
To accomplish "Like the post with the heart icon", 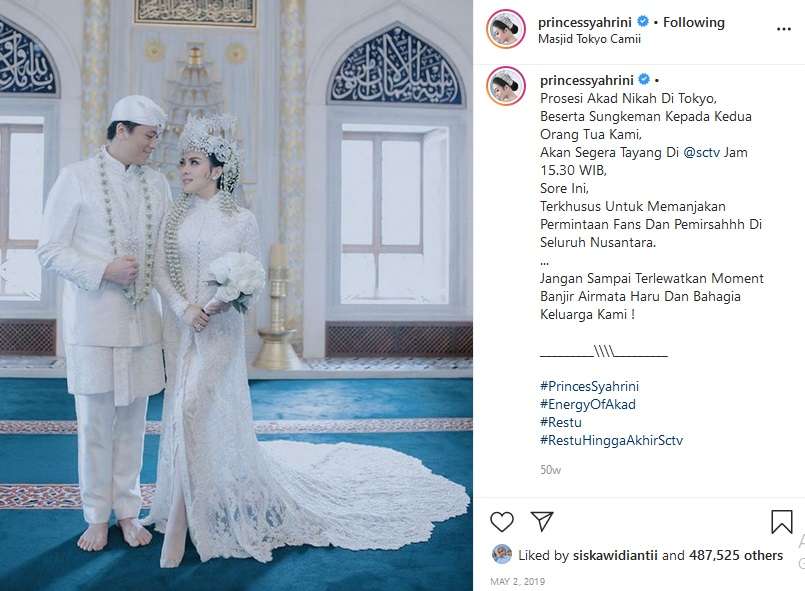I will tap(502, 522).
